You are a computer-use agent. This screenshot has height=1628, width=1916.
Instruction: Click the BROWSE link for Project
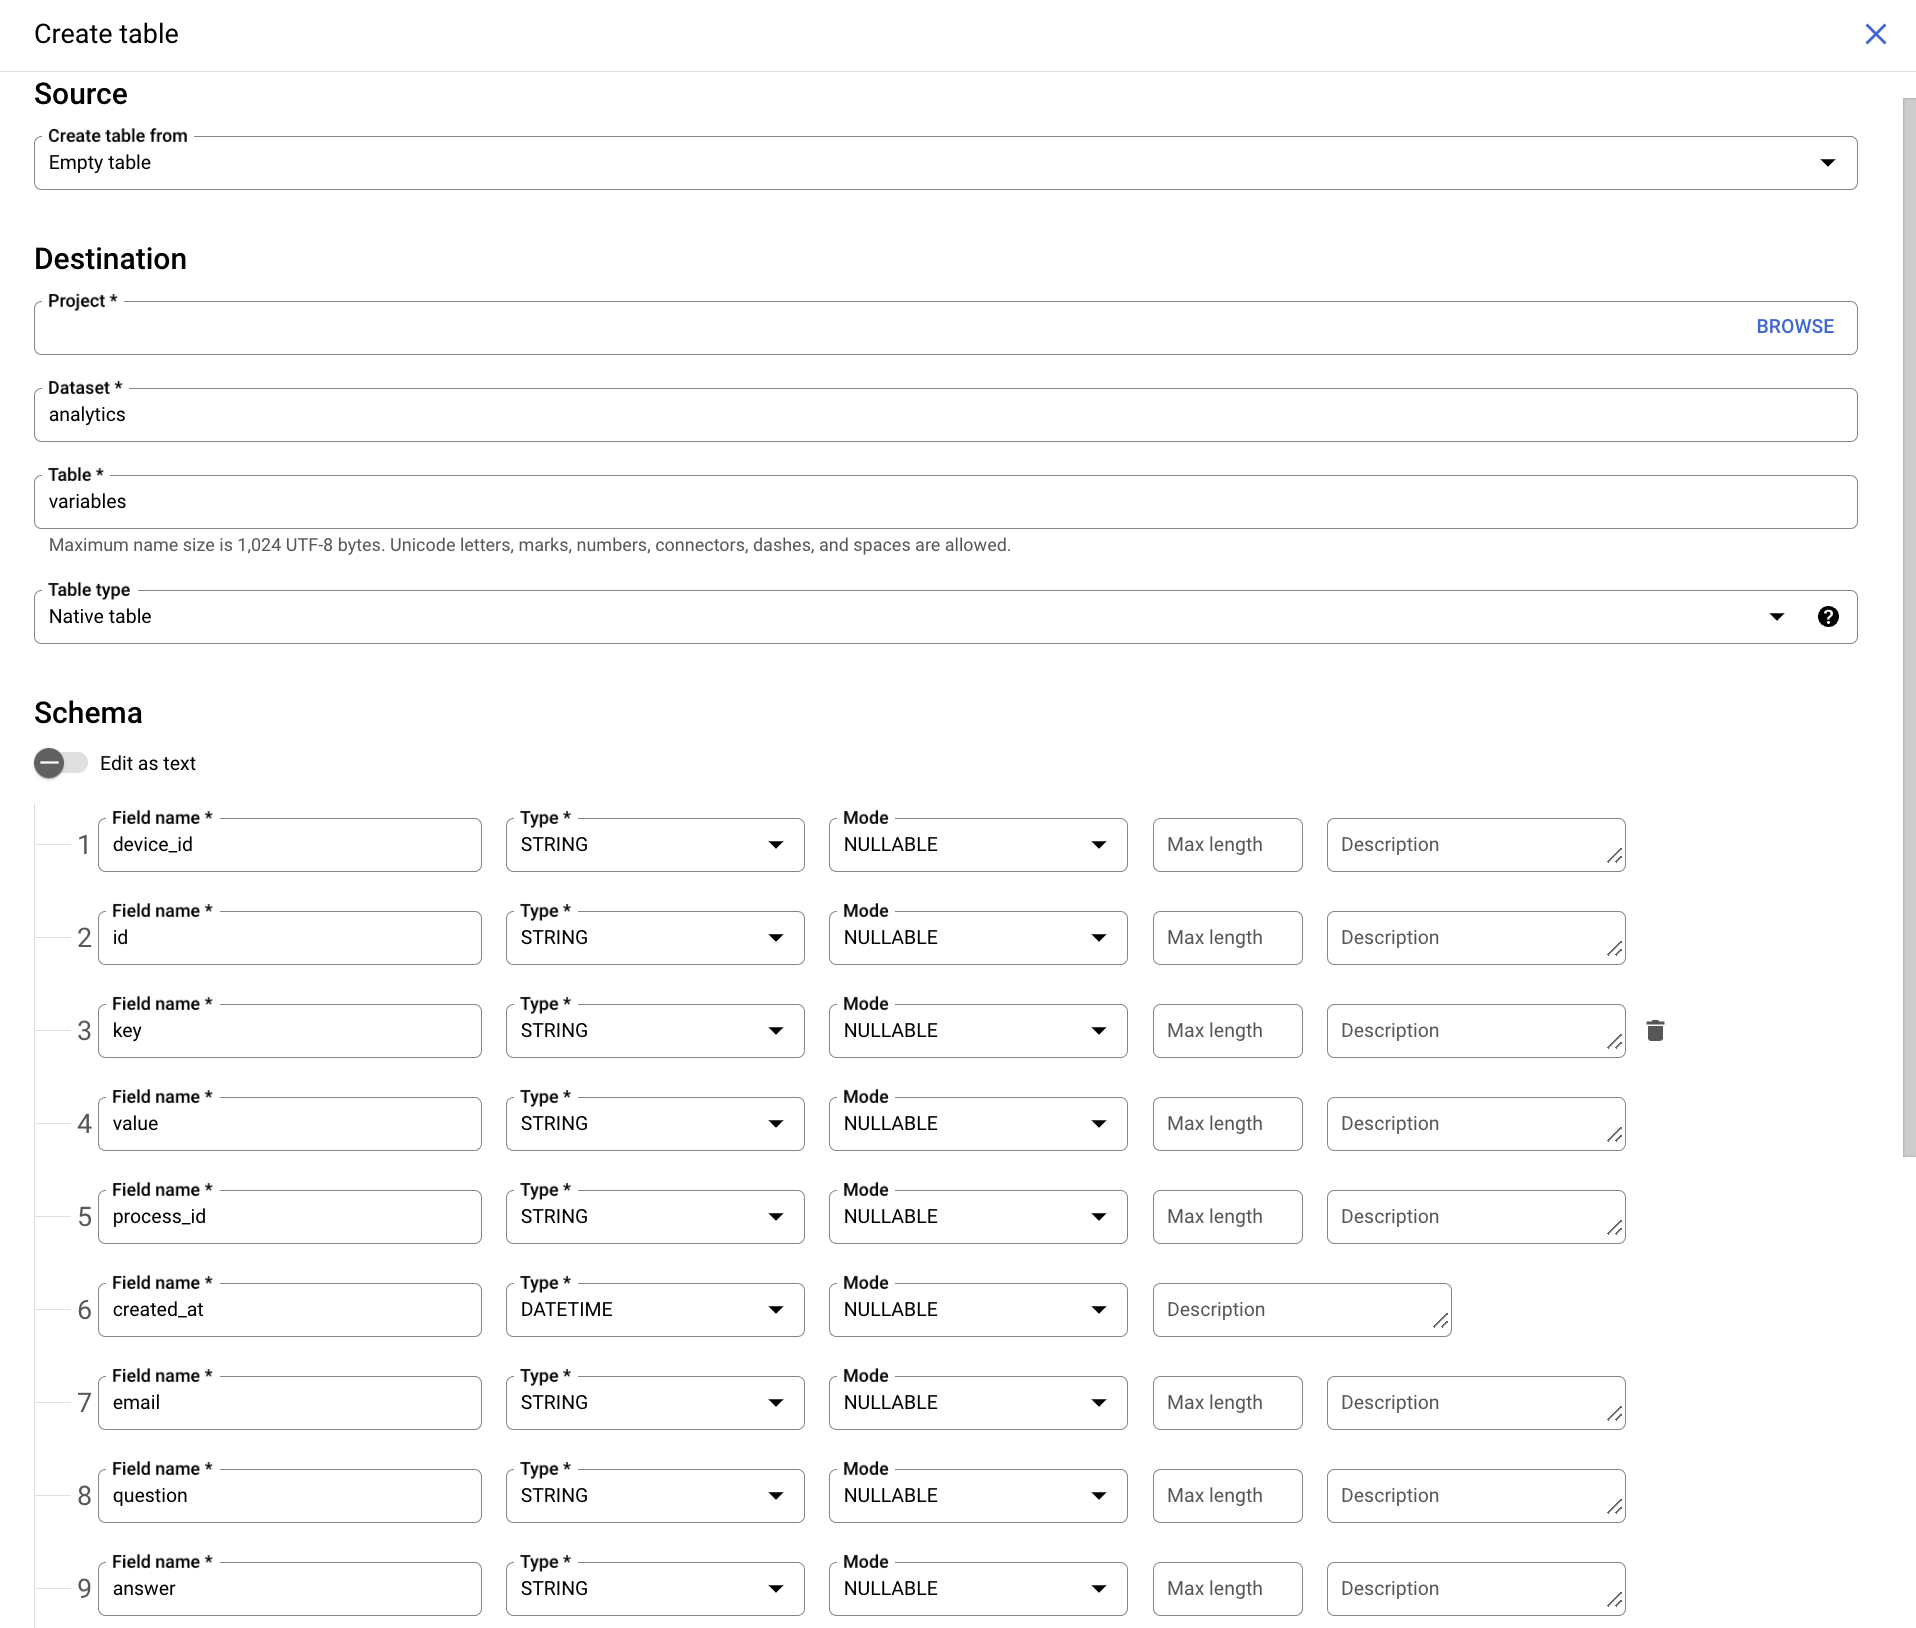click(x=1794, y=326)
